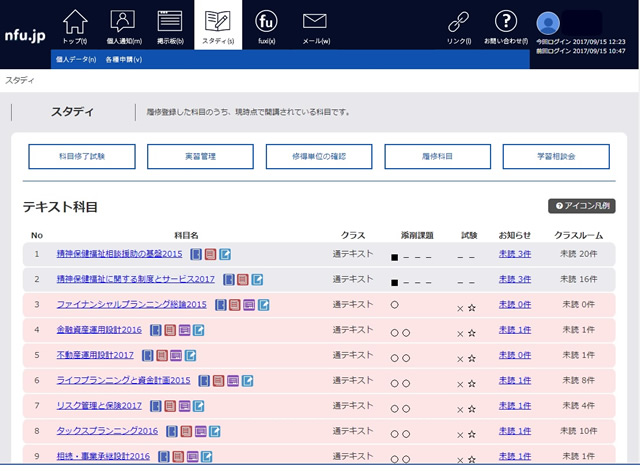Image resolution: width=640 pixels, height=471 pixels.
Task: Click blue book icon for 不動産運用設計2017
Action: point(147,355)
